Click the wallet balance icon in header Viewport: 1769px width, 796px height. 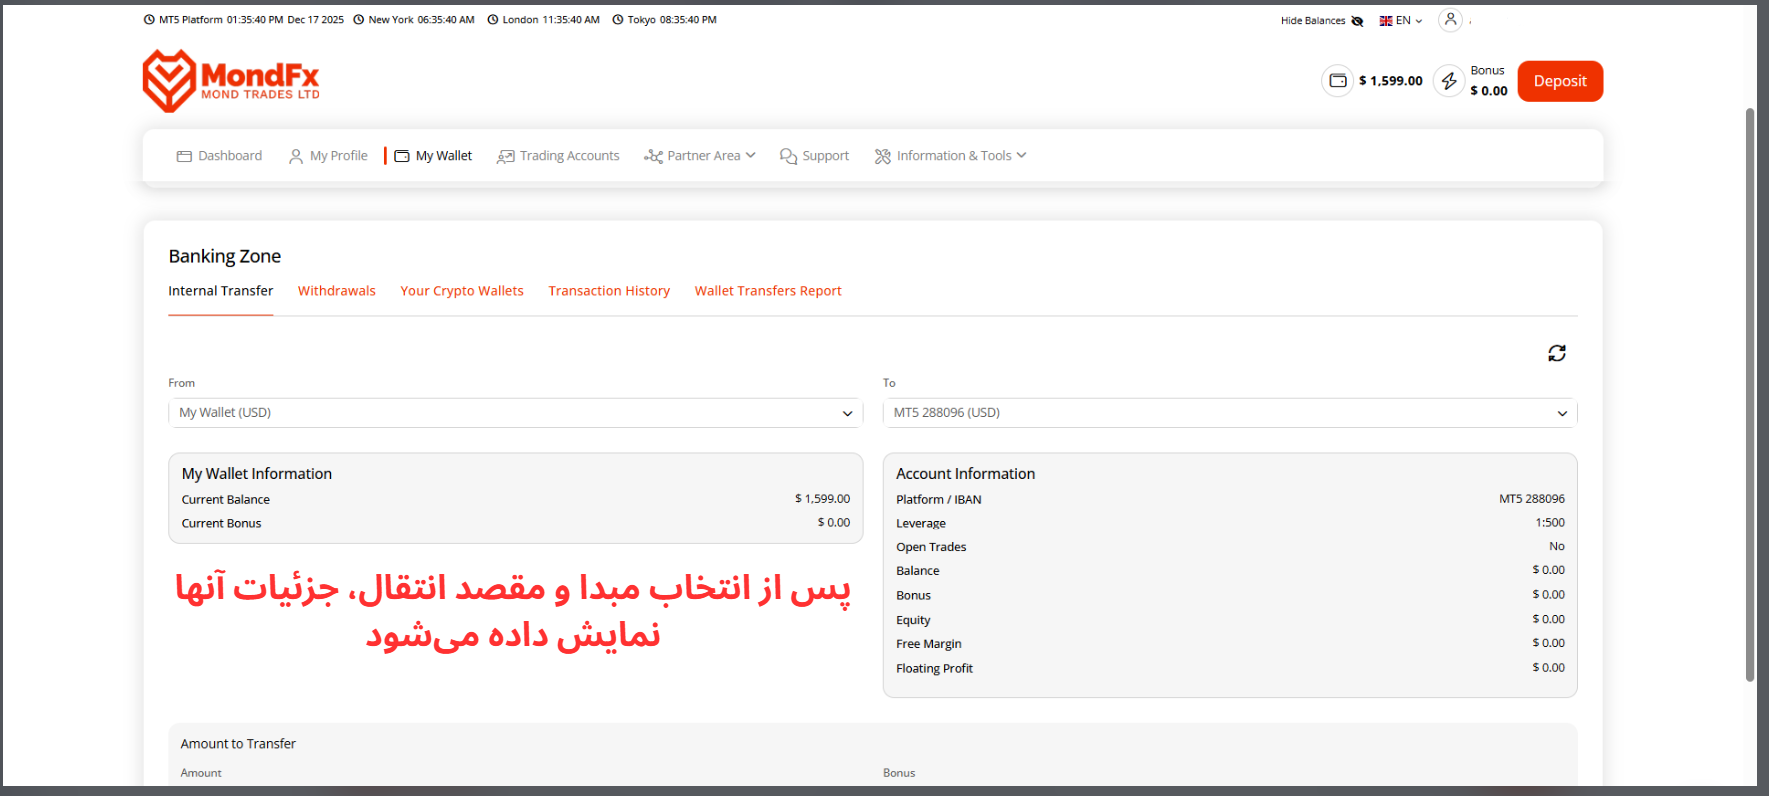click(1337, 81)
